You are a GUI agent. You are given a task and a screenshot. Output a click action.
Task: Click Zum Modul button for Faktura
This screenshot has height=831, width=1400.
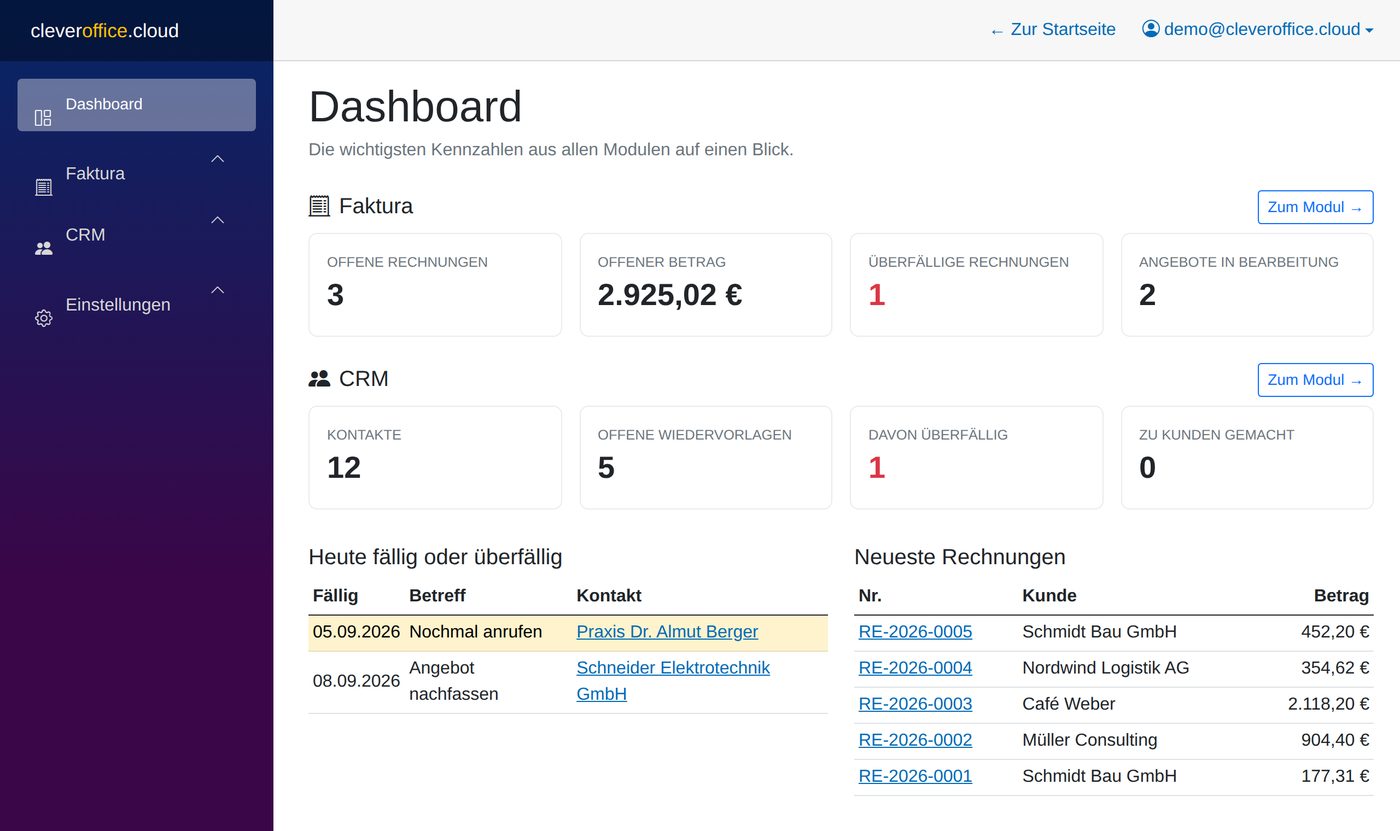1315,207
